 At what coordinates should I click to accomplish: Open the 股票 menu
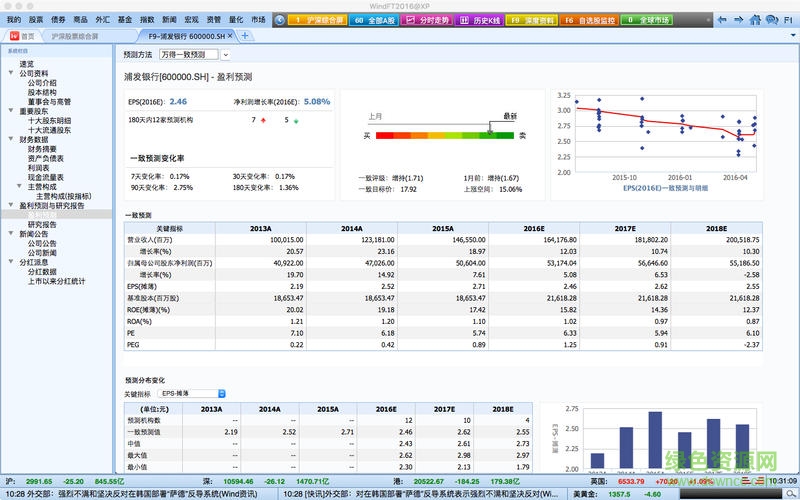(x=36, y=19)
